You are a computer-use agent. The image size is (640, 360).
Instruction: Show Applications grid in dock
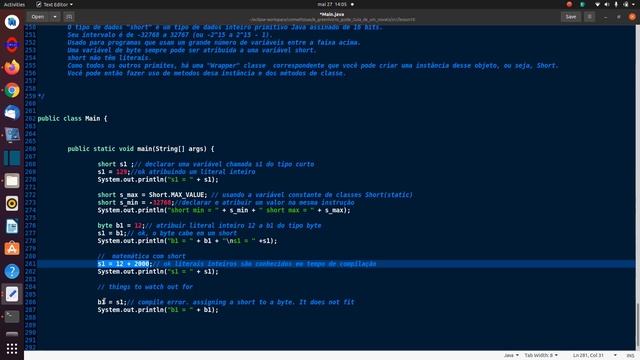tap(12, 348)
